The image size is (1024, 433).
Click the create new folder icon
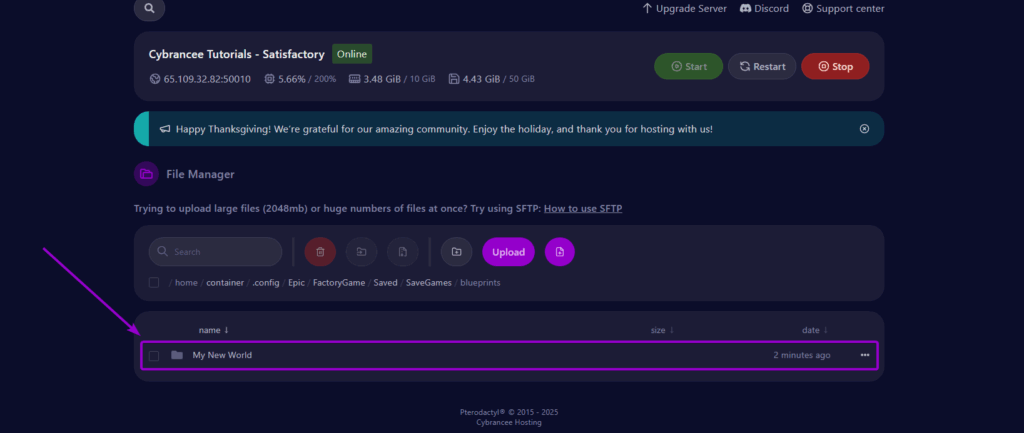coord(456,251)
